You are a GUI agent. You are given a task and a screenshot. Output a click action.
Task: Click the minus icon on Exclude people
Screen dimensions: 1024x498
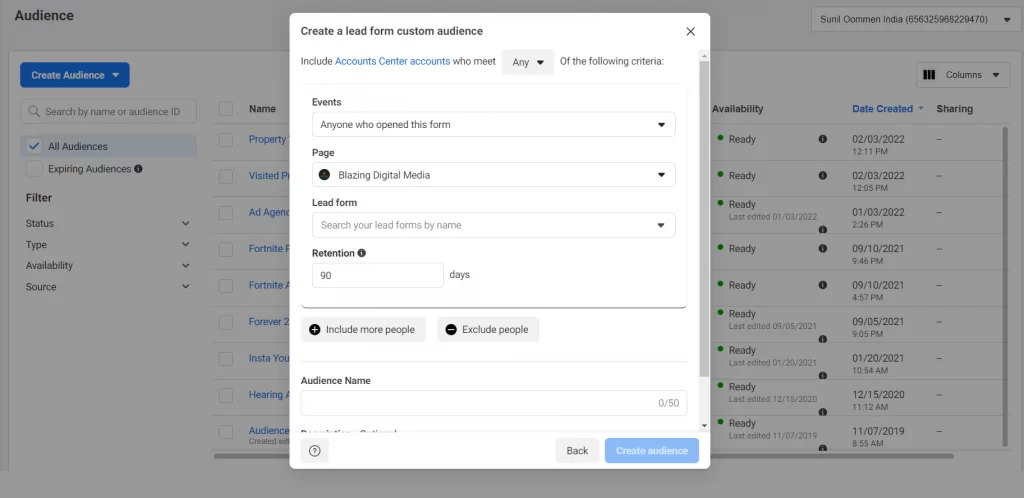pyautogui.click(x=451, y=330)
